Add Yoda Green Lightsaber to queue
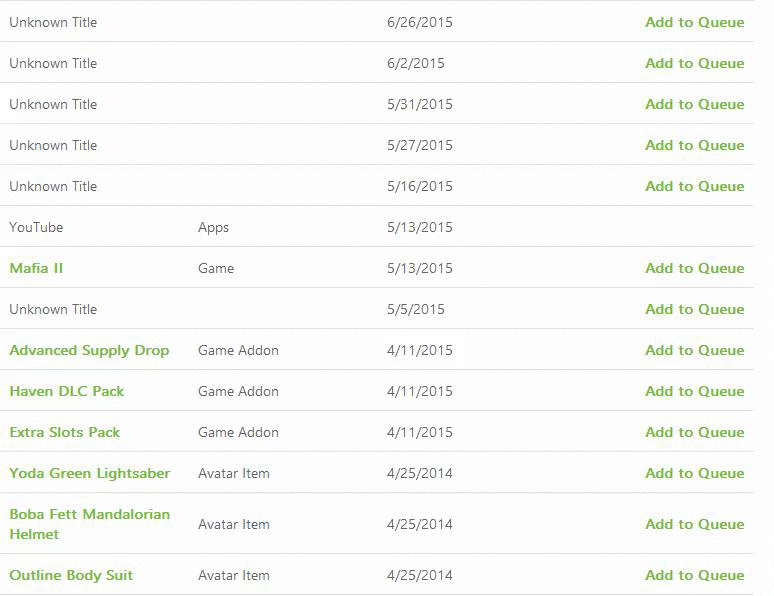This screenshot has height=596, width=774. point(694,473)
